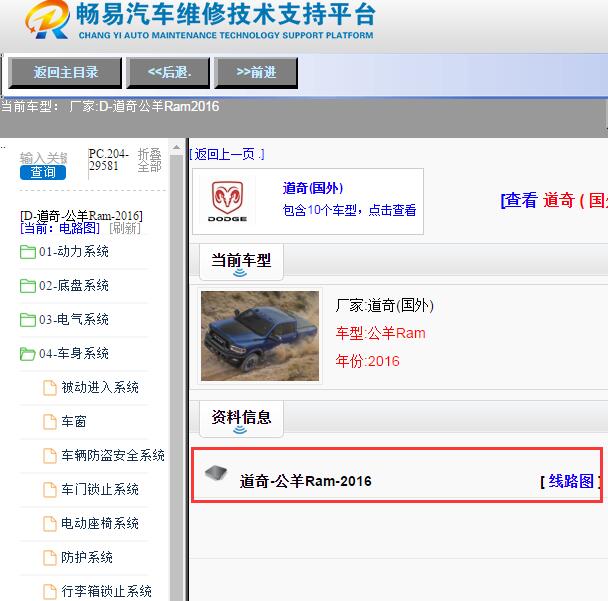Click the PC.204-29581 code text

[x=108, y=160]
